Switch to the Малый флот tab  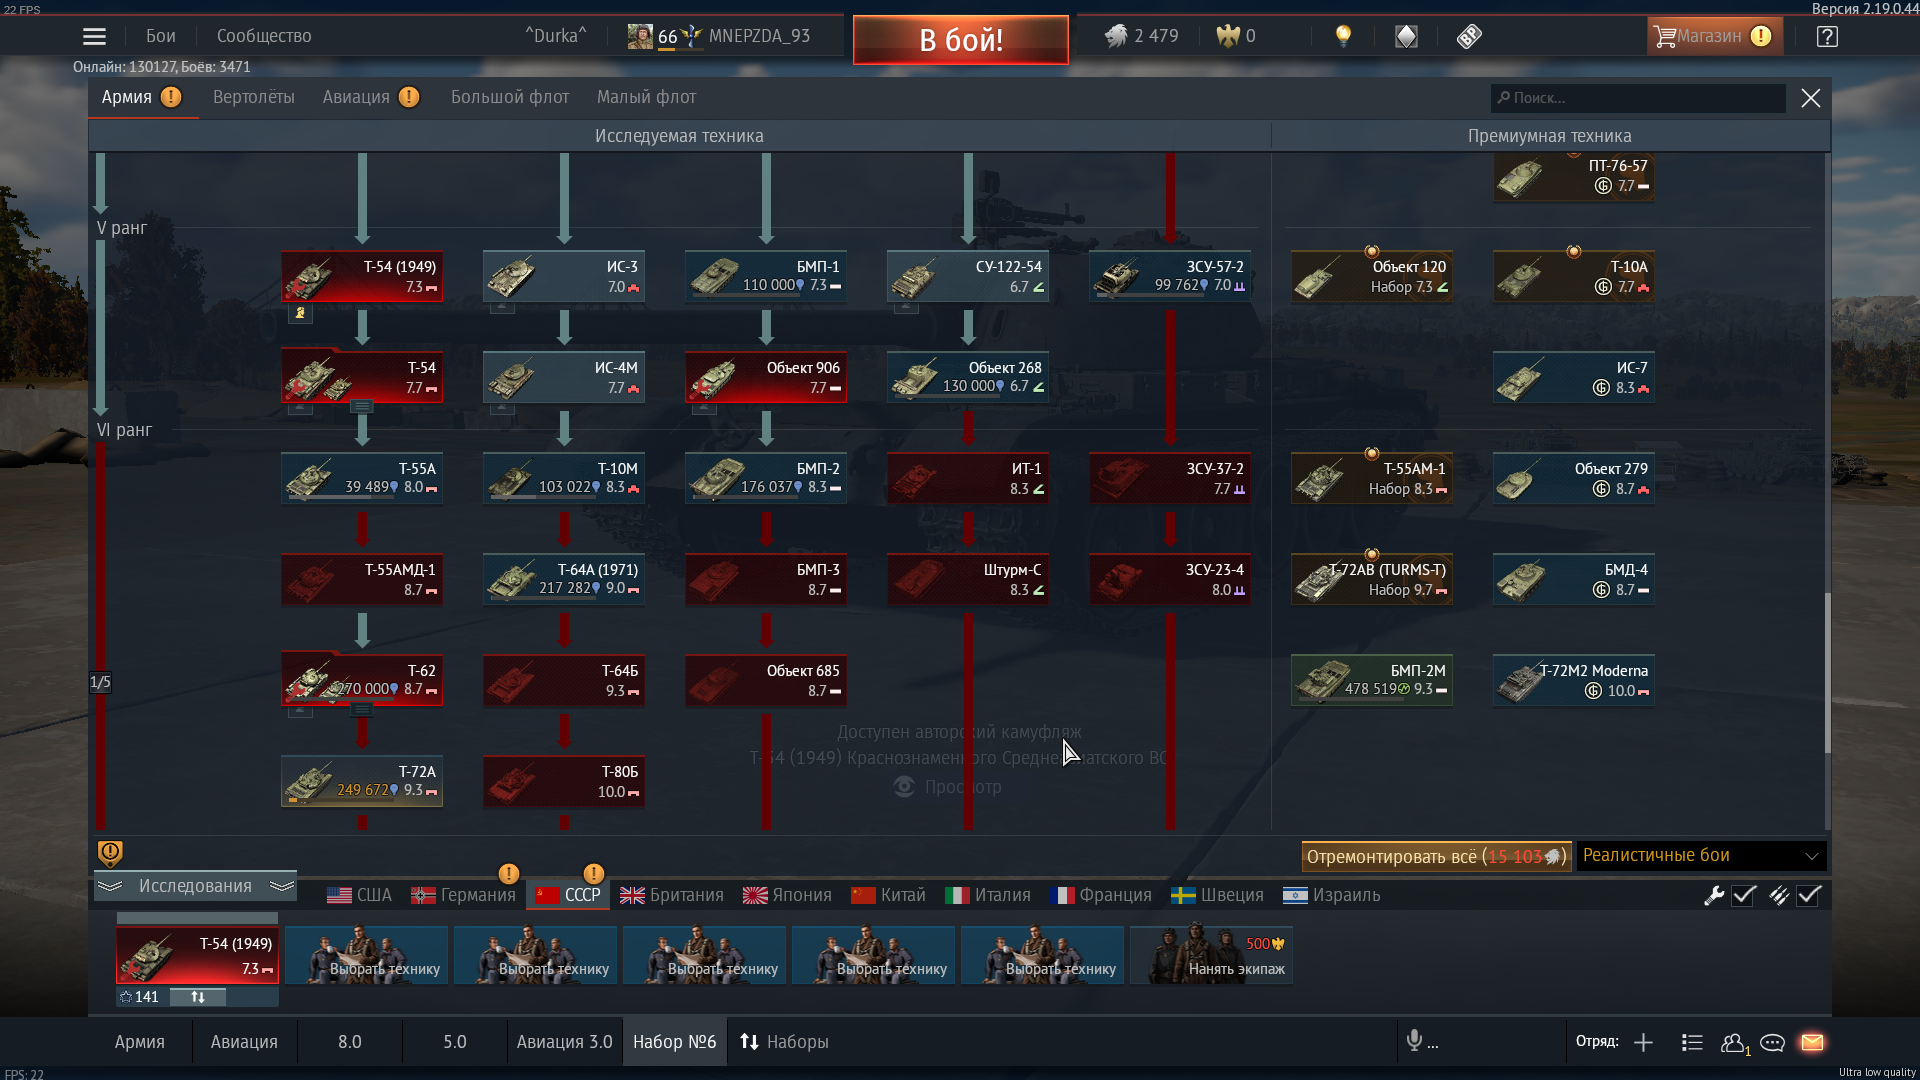click(x=646, y=97)
